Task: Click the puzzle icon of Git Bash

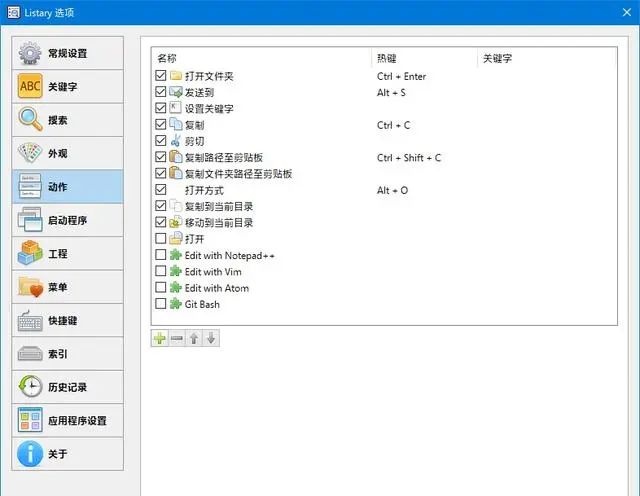Action: [176, 304]
